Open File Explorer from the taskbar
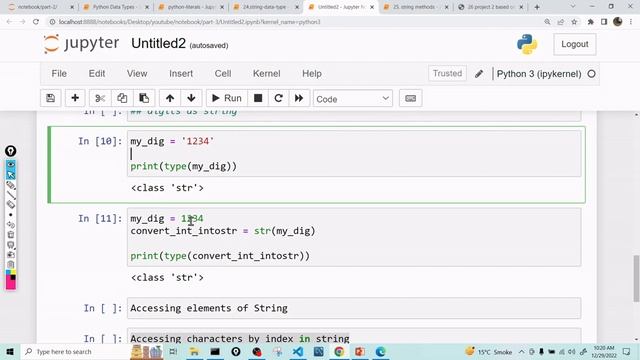 pyautogui.click(x=194, y=351)
